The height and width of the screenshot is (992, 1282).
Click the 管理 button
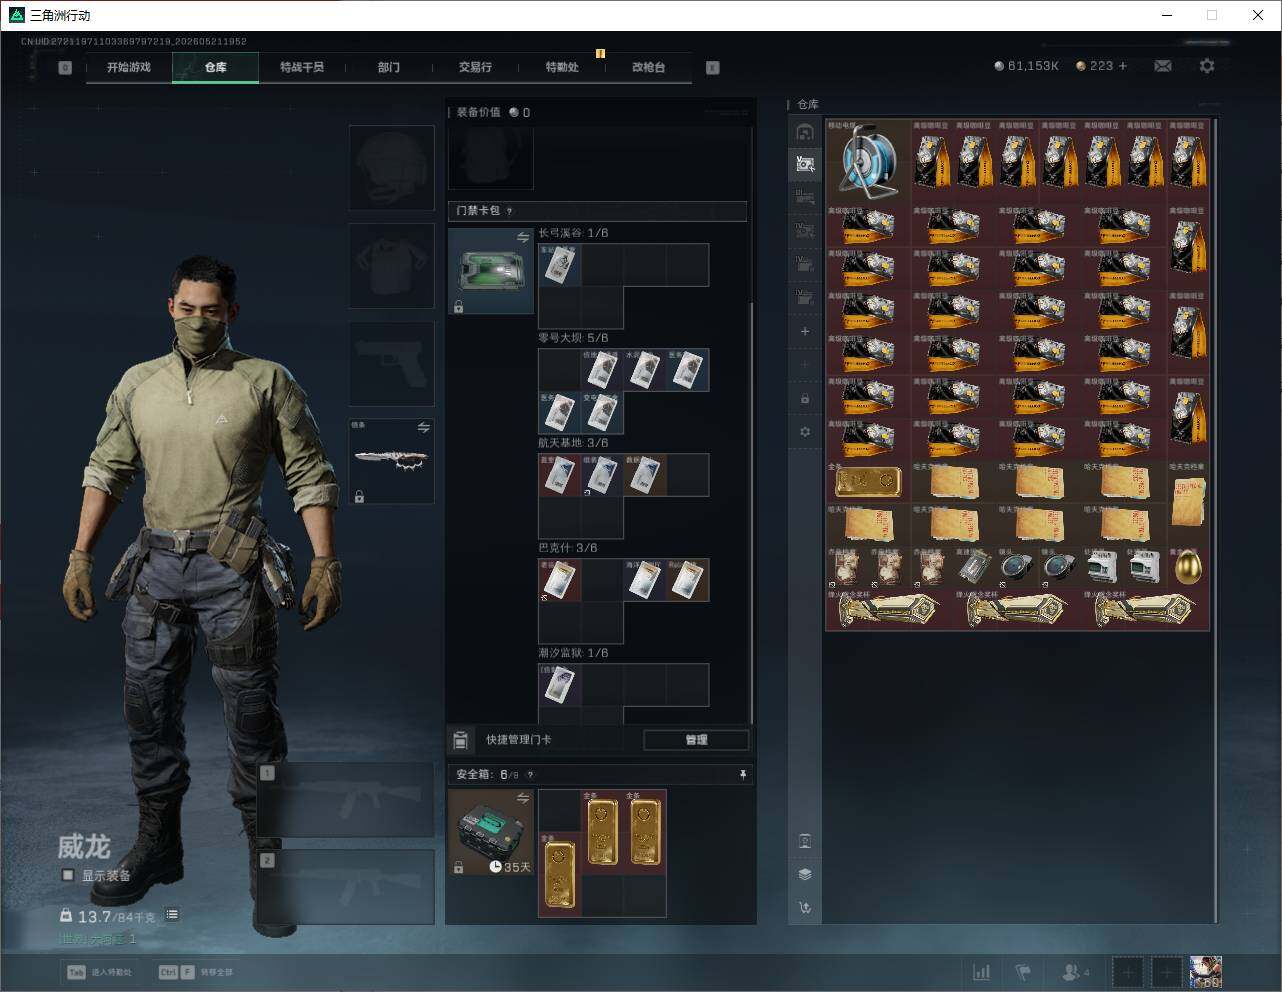coord(696,740)
